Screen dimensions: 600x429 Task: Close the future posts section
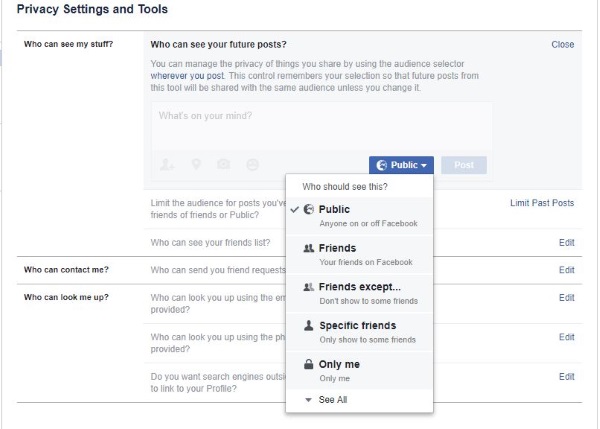pos(562,45)
